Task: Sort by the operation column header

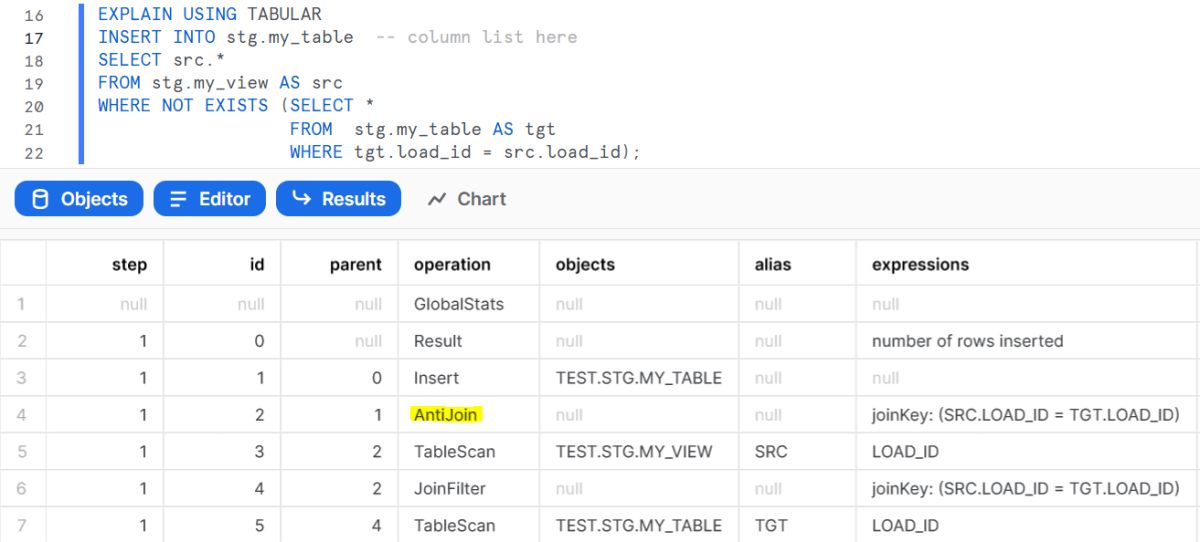Action: coord(452,265)
